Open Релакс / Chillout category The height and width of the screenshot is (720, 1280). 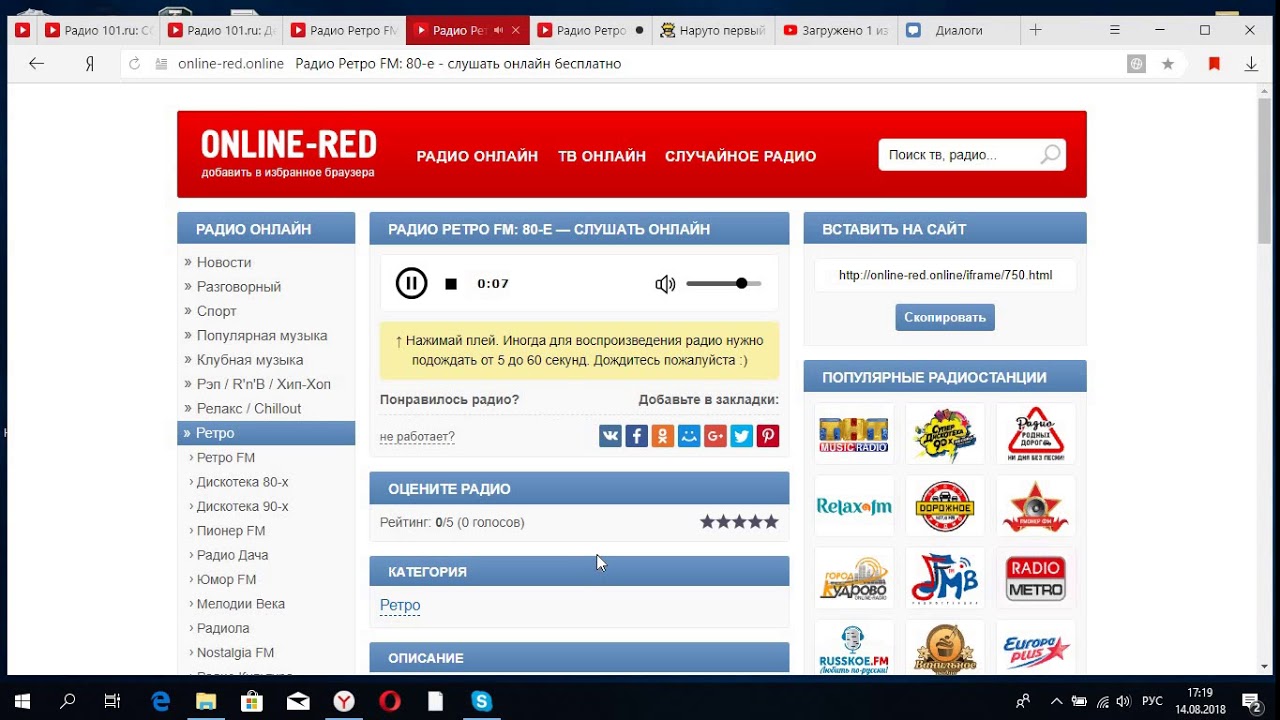(249, 409)
